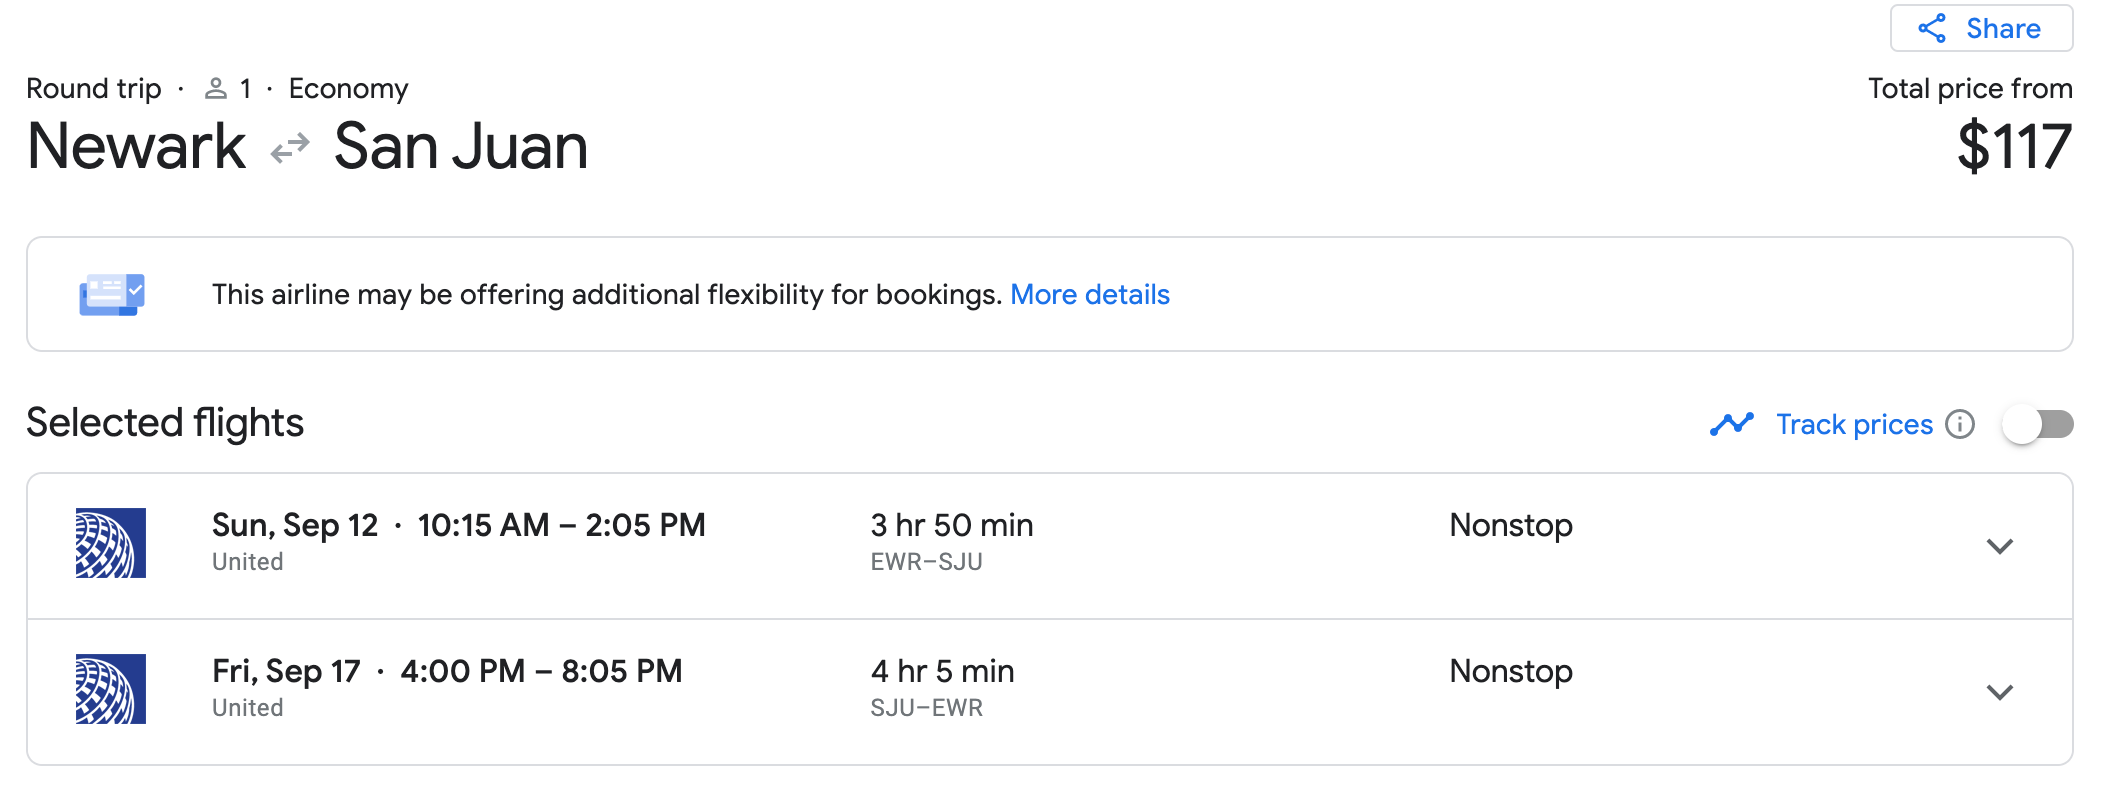Click the United logo for the outbound flight
The height and width of the screenshot is (796, 2118).
pyautogui.click(x=111, y=543)
